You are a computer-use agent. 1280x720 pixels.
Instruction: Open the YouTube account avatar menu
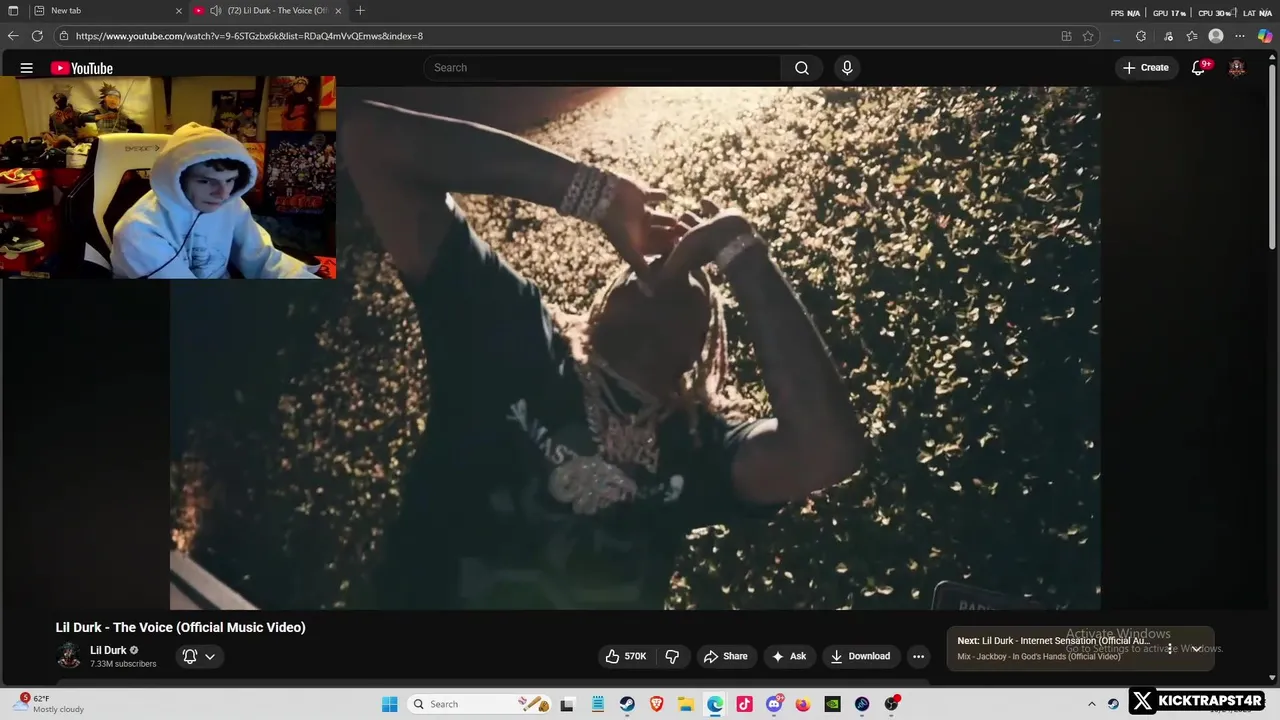[1237, 68]
